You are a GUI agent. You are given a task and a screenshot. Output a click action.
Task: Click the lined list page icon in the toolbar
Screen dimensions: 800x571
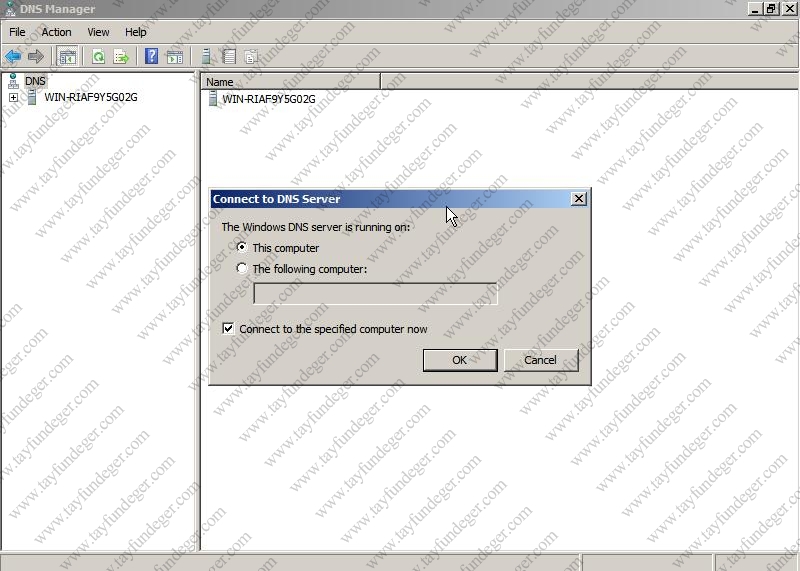pyautogui.click(x=229, y=56)
